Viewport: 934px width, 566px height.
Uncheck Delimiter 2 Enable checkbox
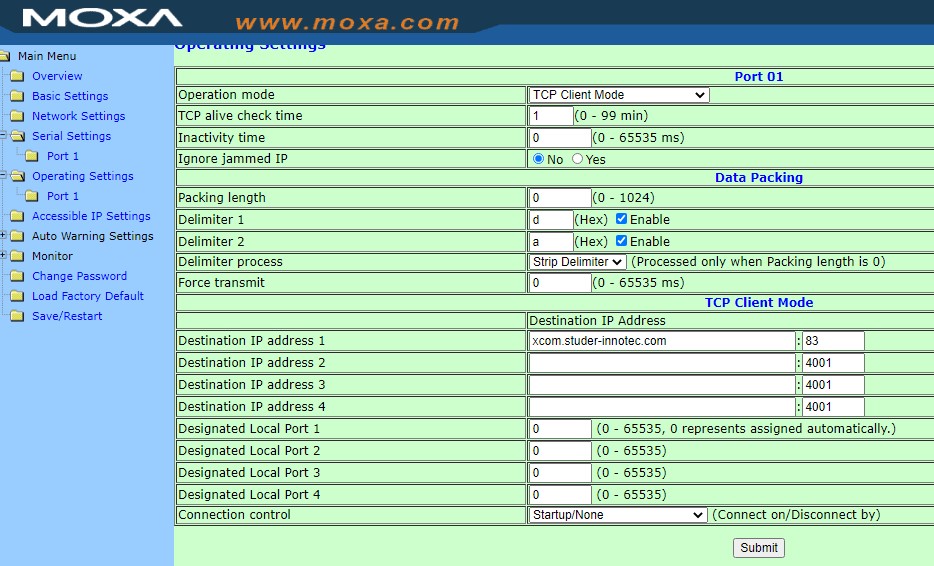point(621,241)
